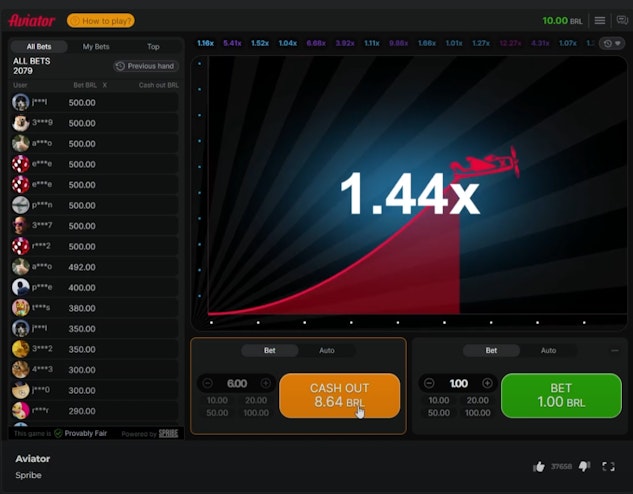Switch to the Top tab
633x494 pixels.
[x=153, y=46]
